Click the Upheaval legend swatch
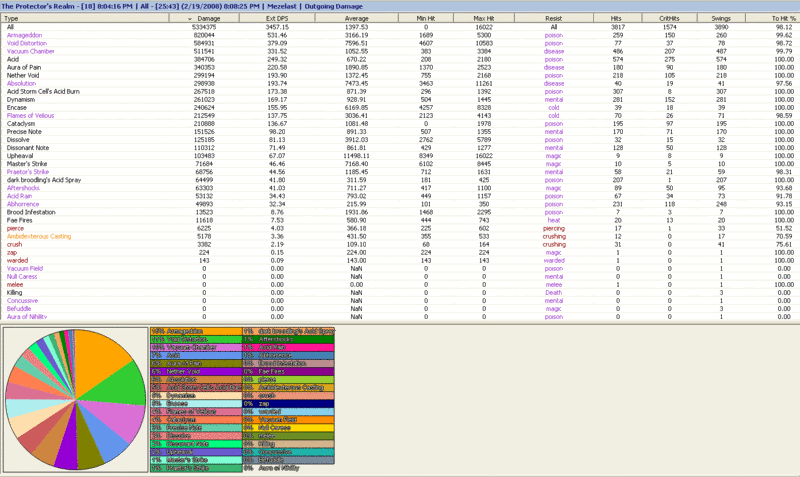Viewport: 800px width, 477px height. (x=196, y=452)
